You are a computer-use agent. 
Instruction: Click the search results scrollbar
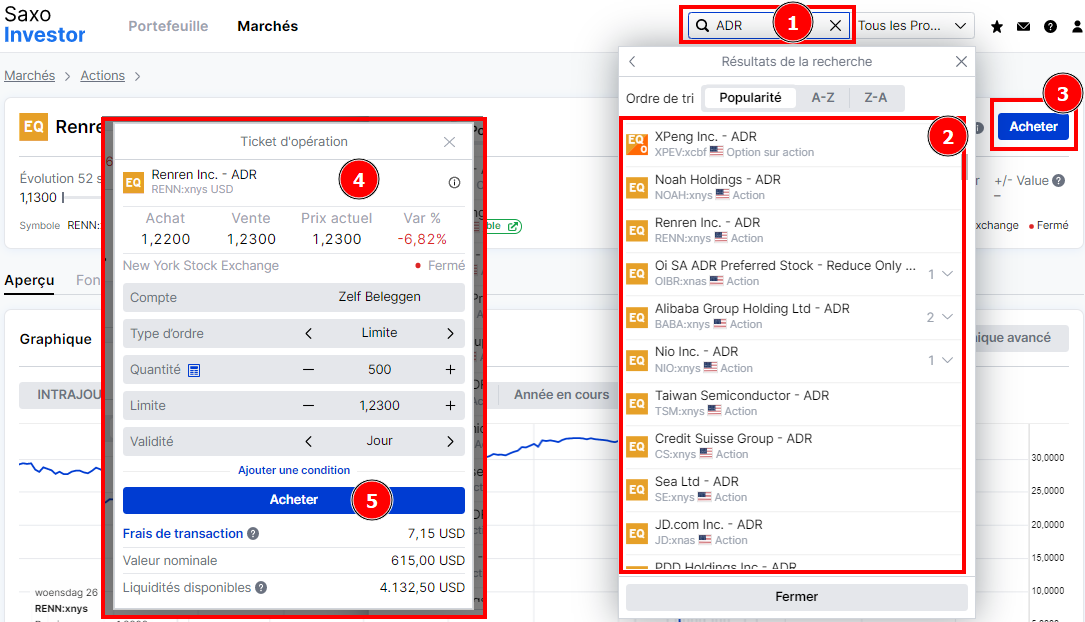pyautogui.click(x=965, y=166)
